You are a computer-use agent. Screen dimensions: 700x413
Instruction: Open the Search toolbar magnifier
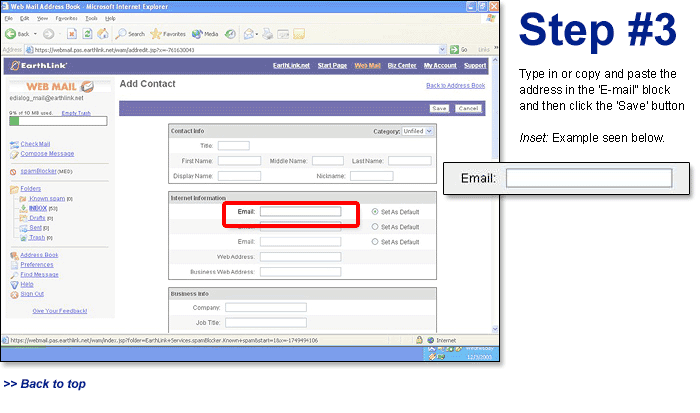pyautogui.click(x=120, y=33)
